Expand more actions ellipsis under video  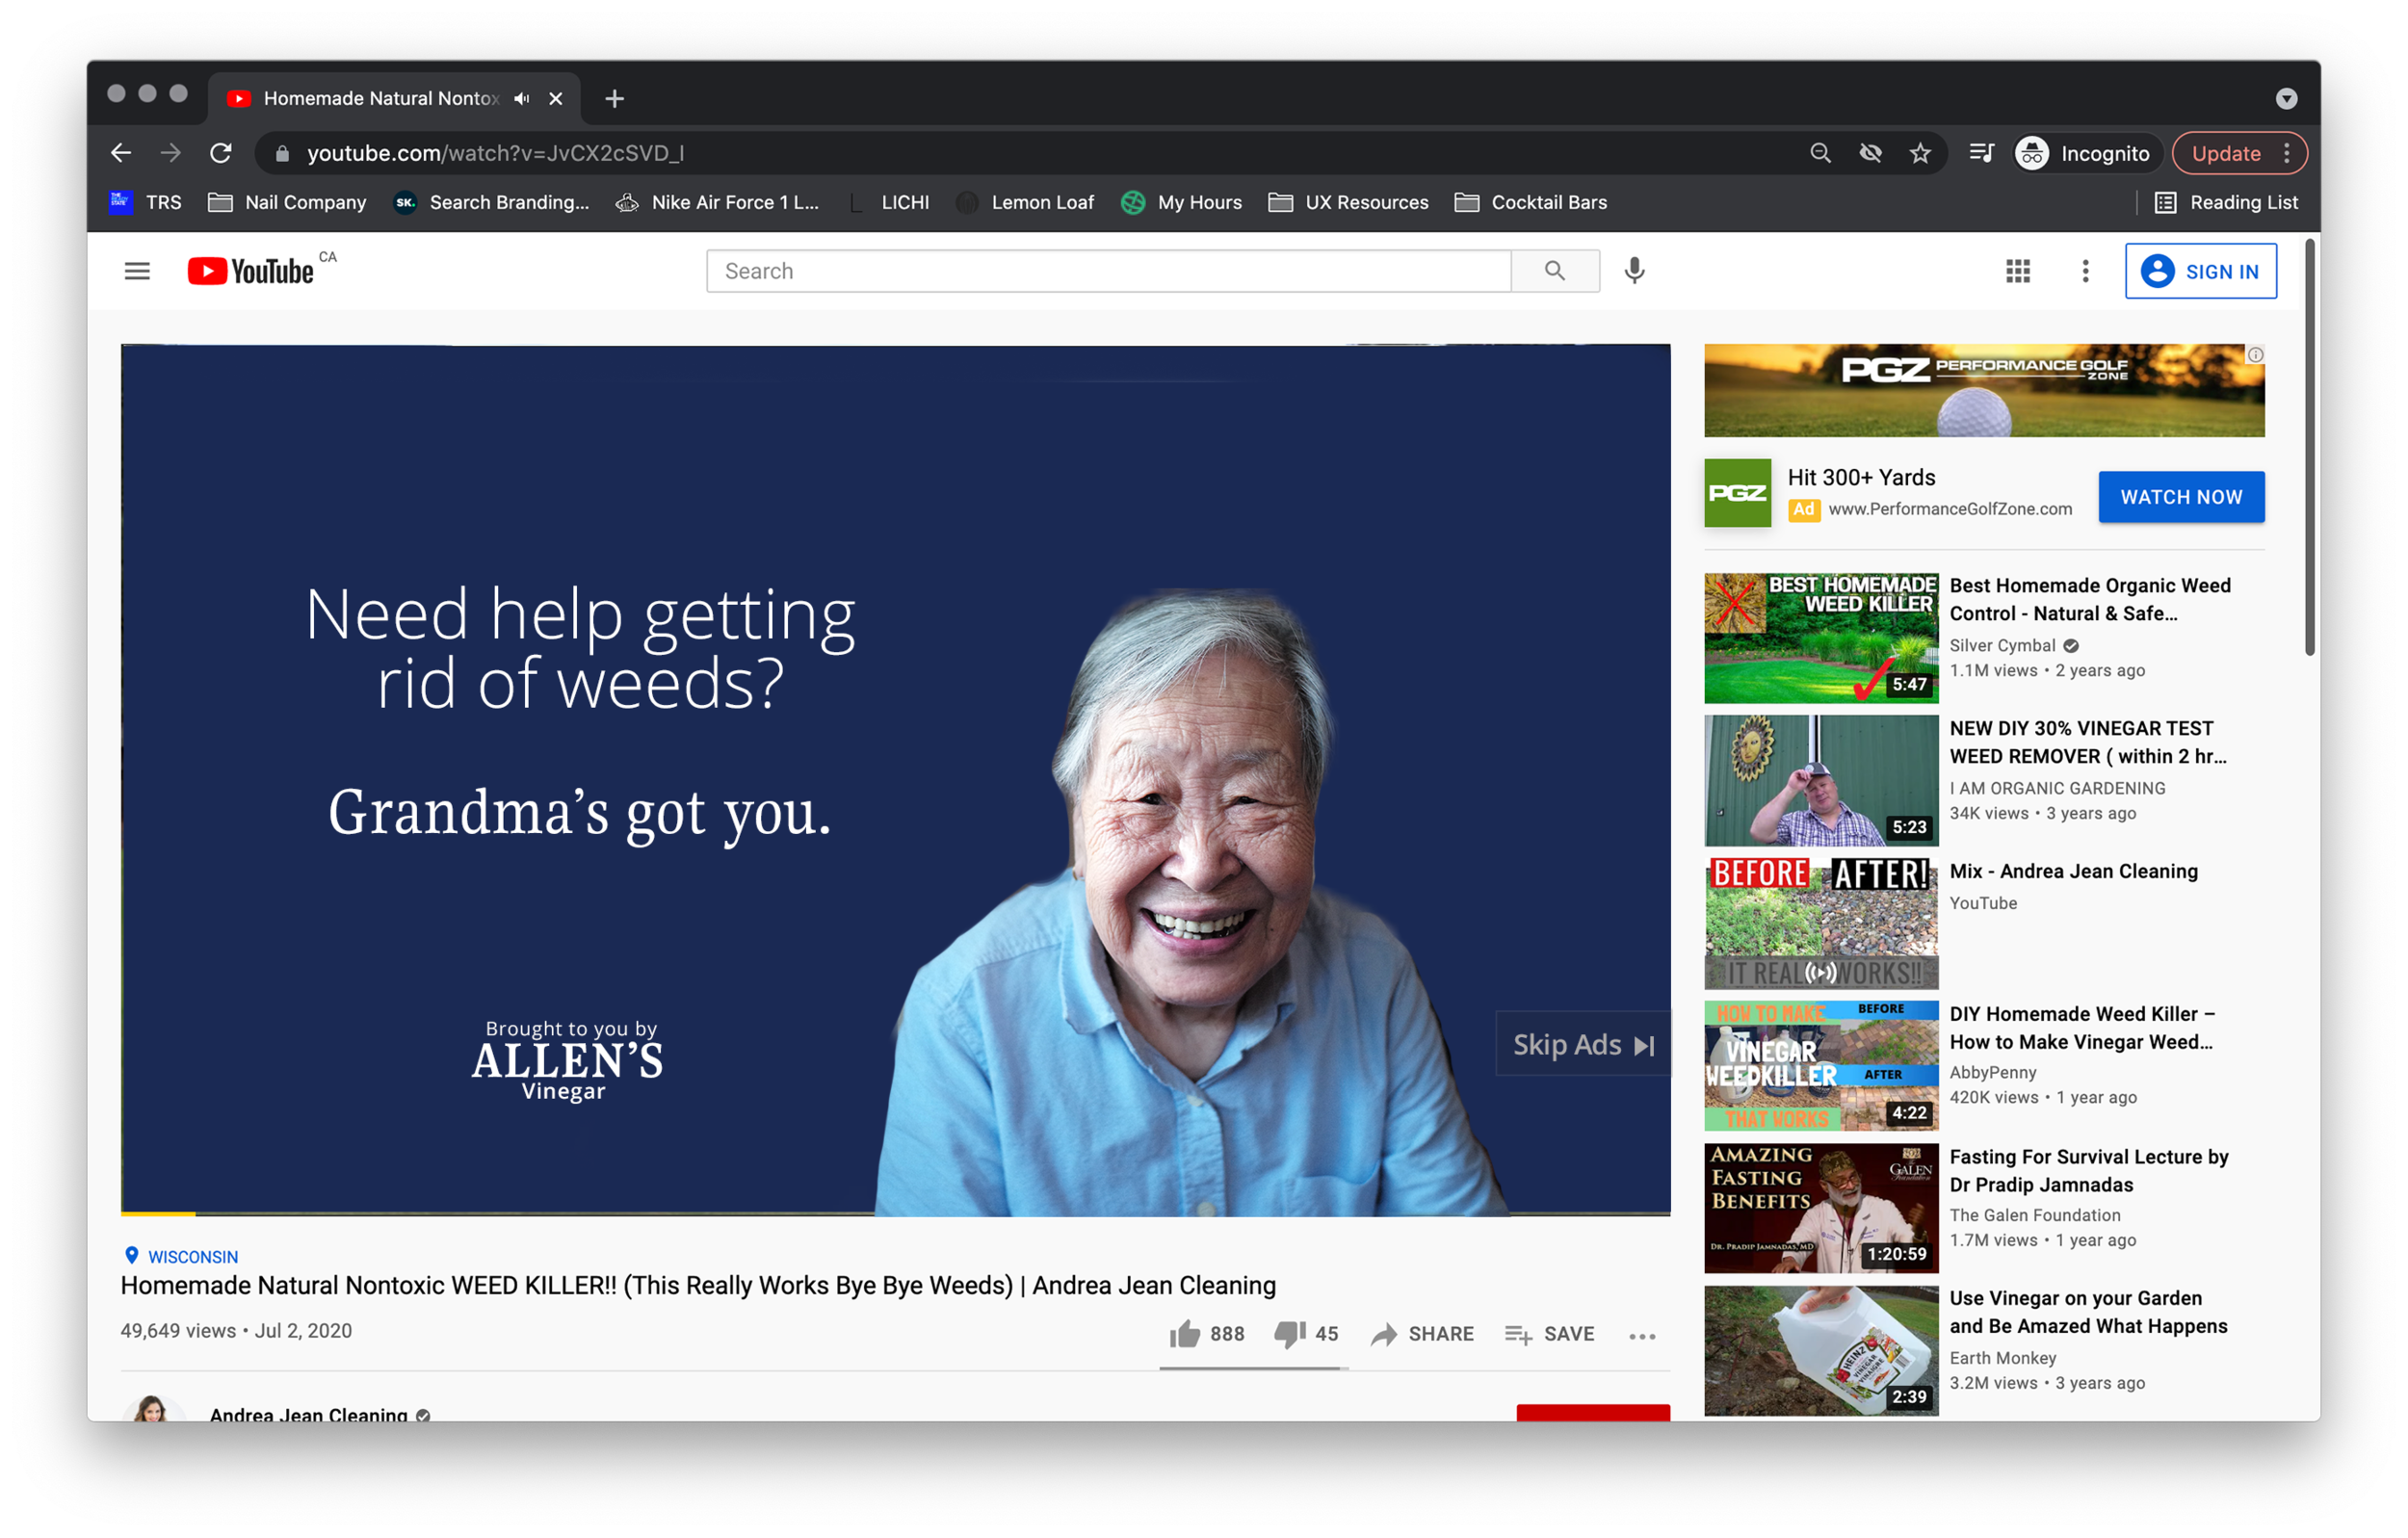click(x=1642, y=1336)
